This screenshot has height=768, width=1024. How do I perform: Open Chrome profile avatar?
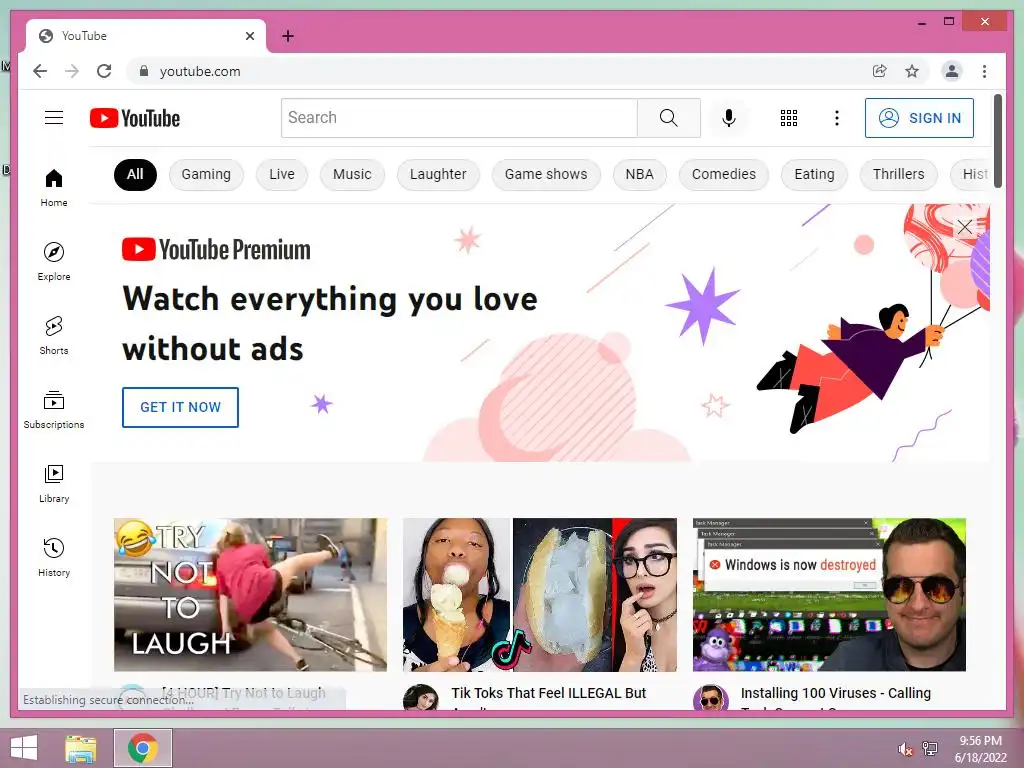(x=952, y=71)
